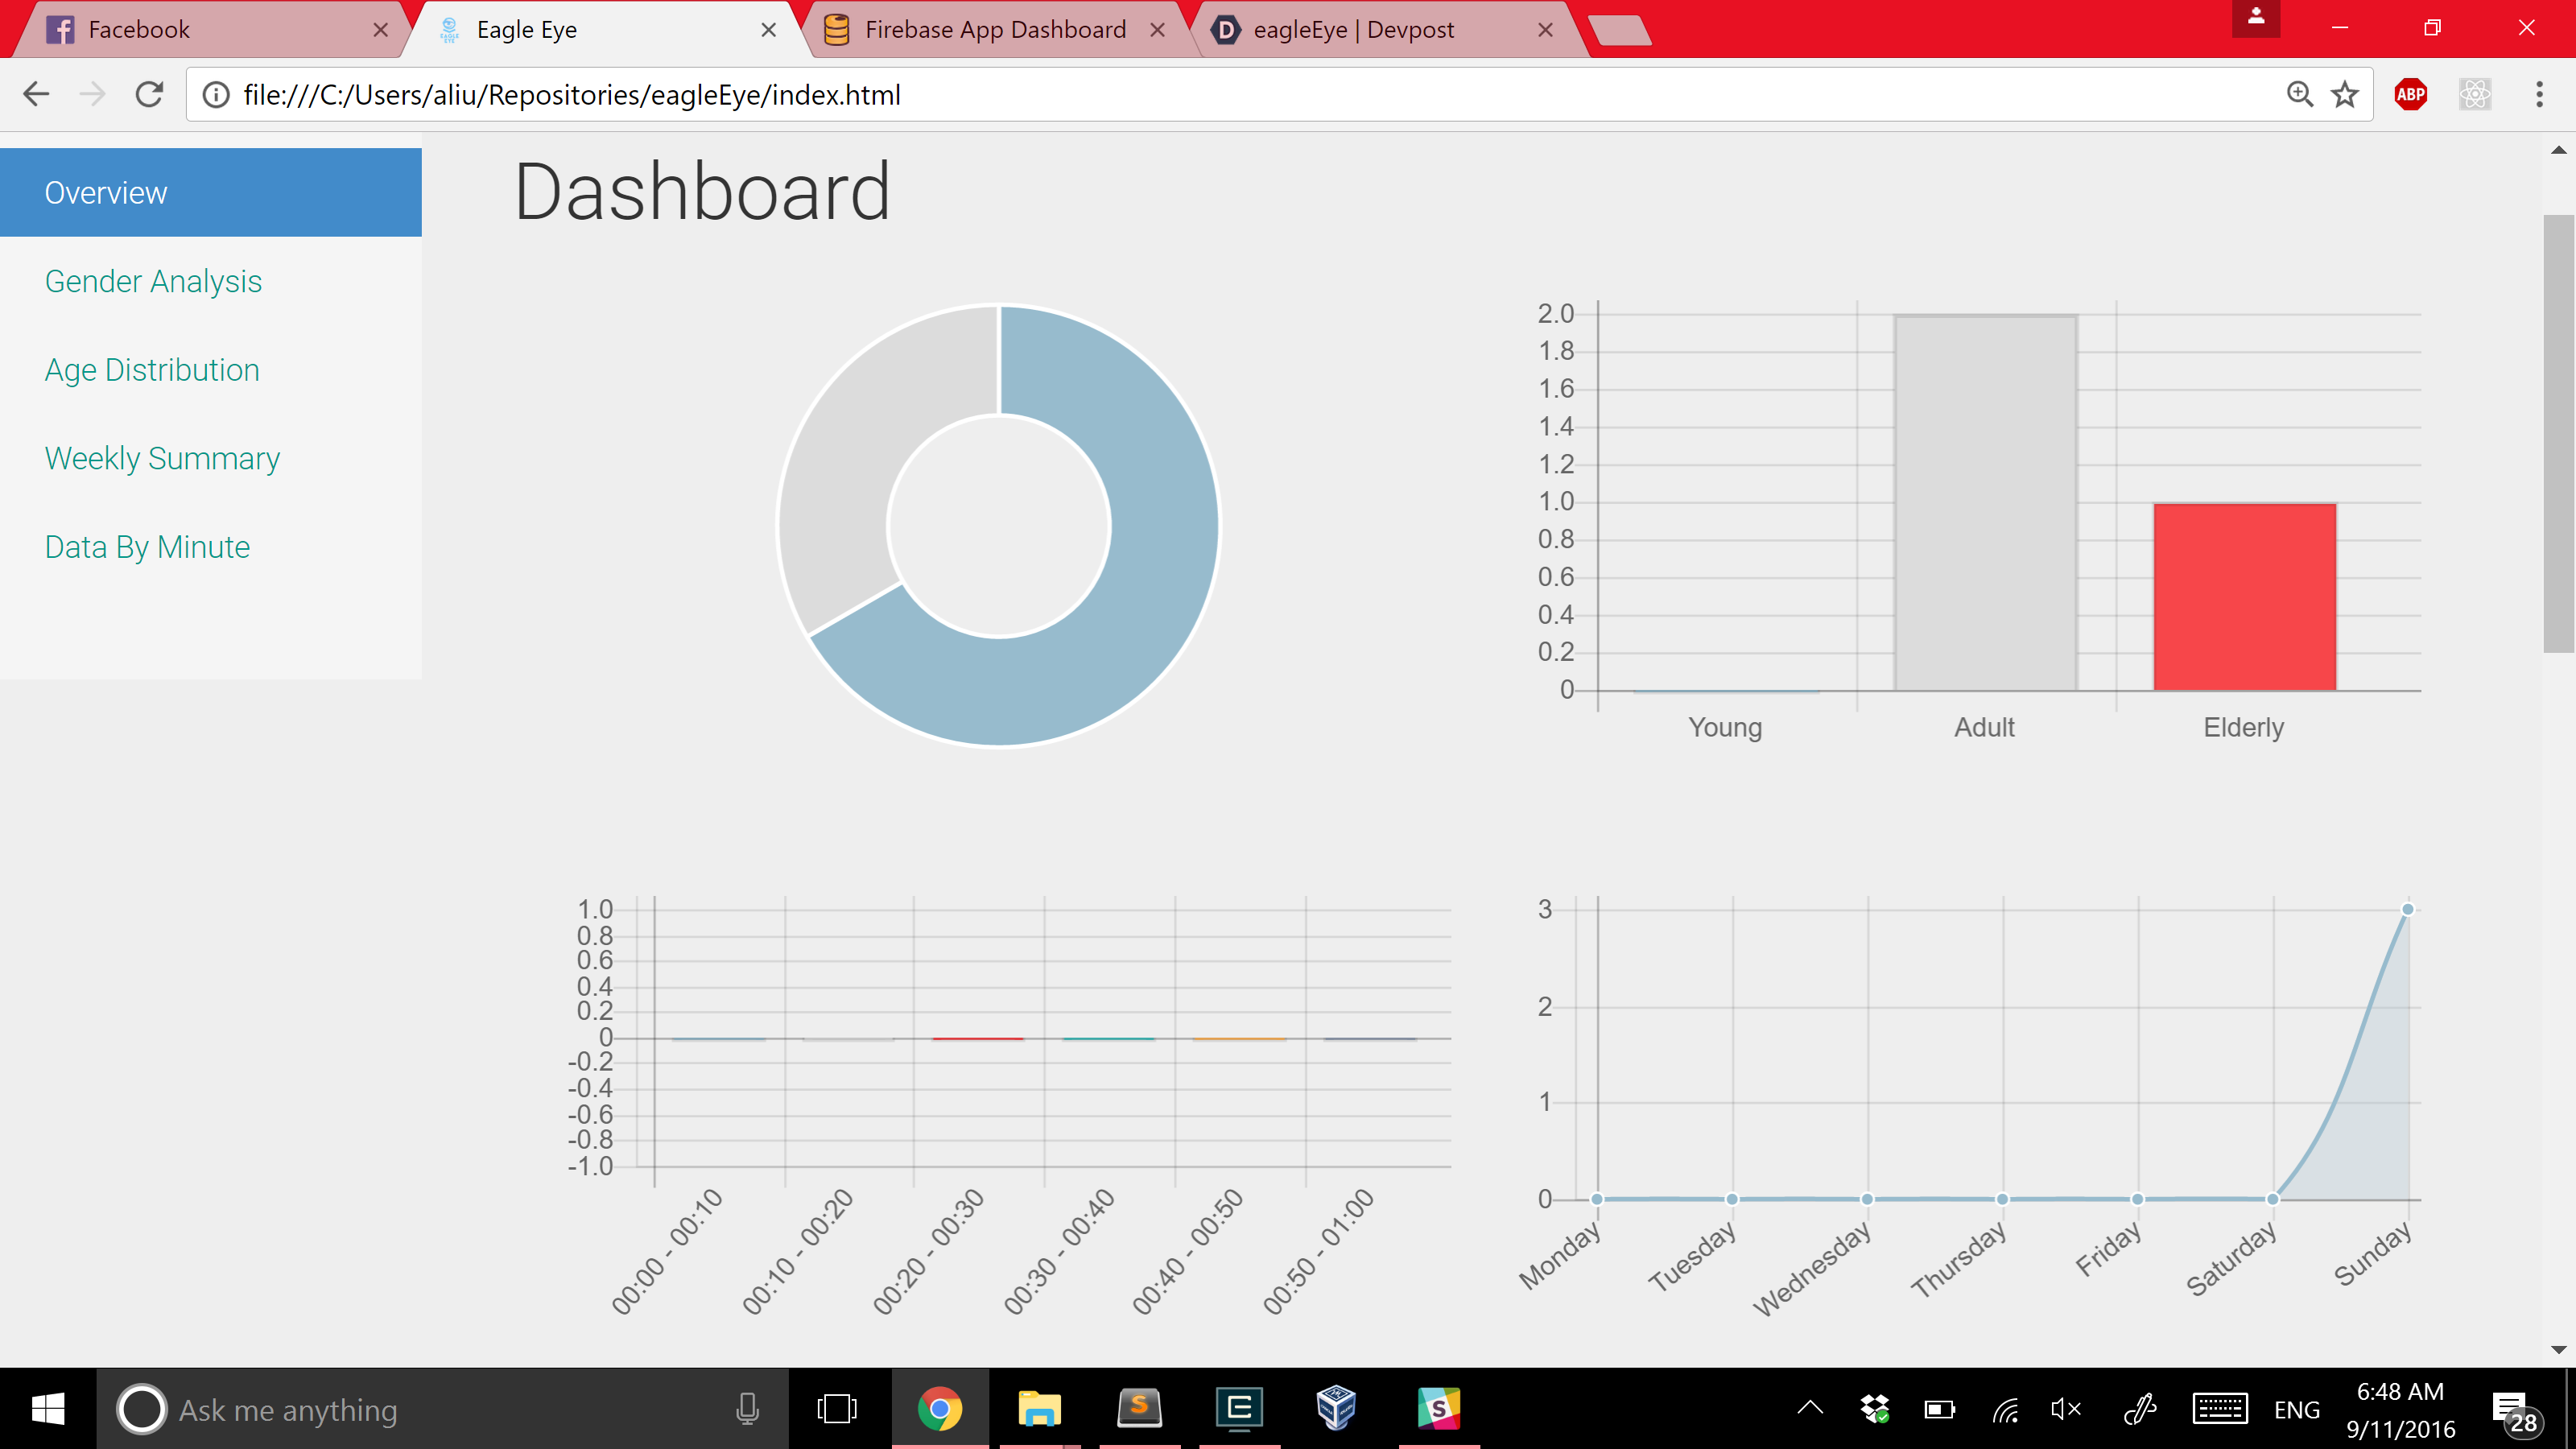Open Slack from the taskbar
2576x1449 pixels.
1438,1409
